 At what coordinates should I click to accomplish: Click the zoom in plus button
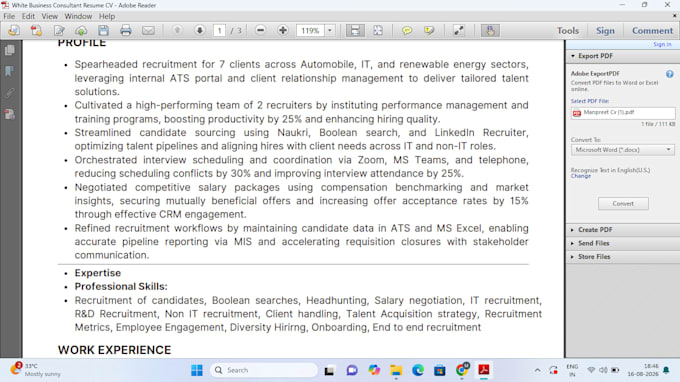pos(283,30)
